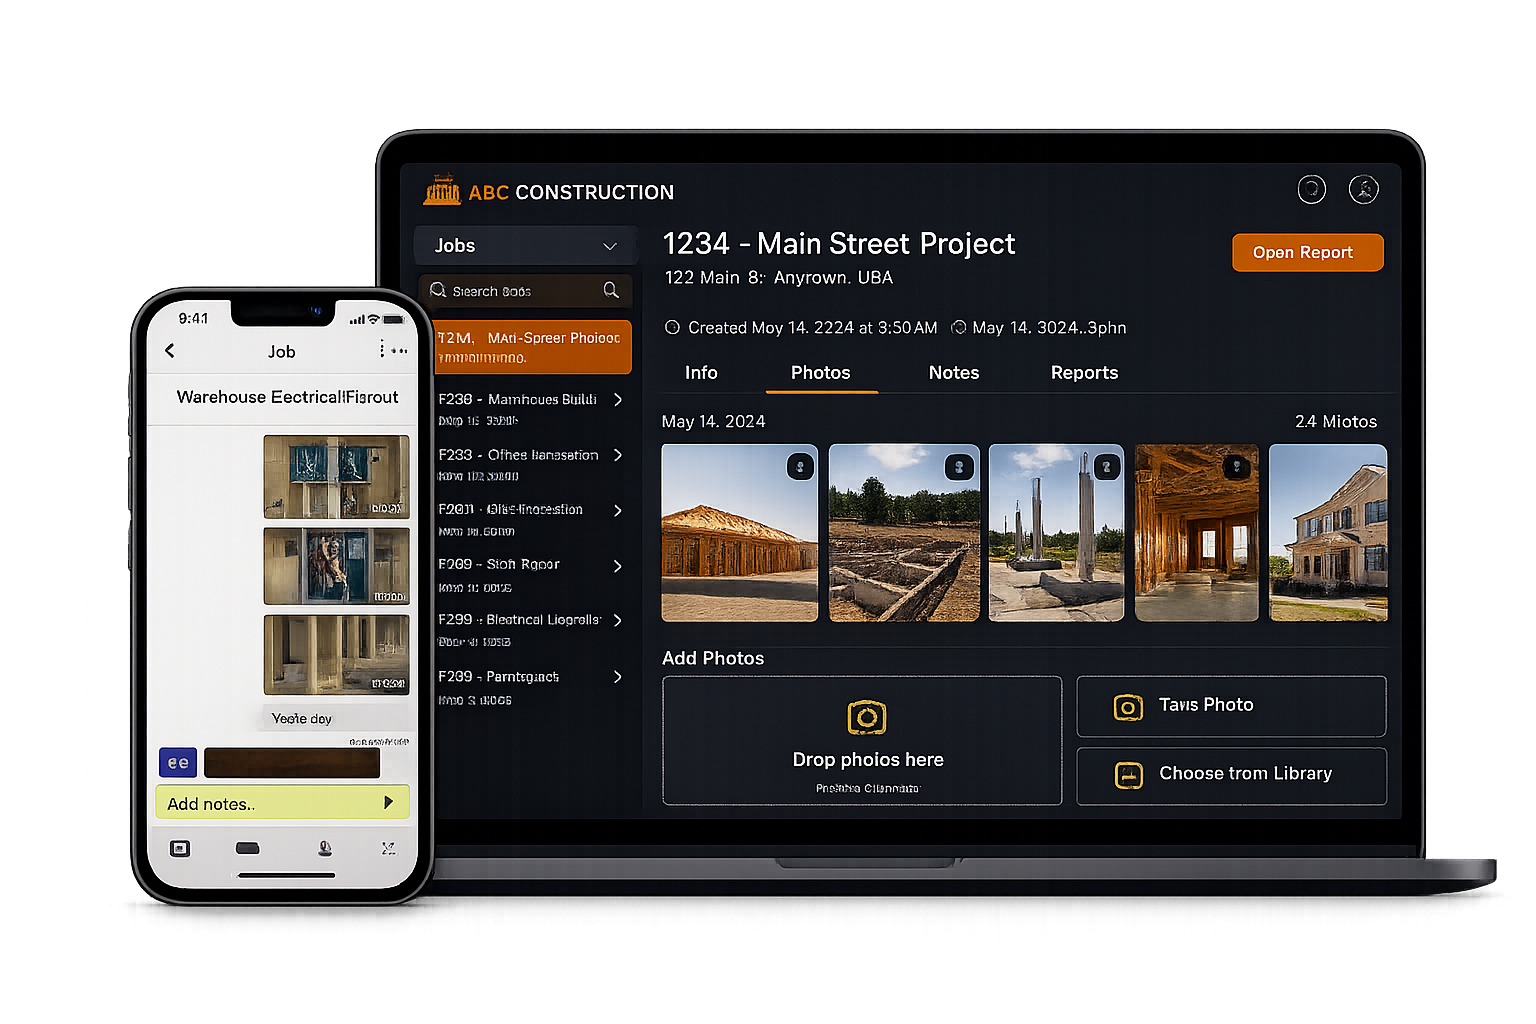The height and width of the screenshot is (1024, 1536).
Task: Tap the second icon in phone bottom toolbar
Action: pos(247,848)
